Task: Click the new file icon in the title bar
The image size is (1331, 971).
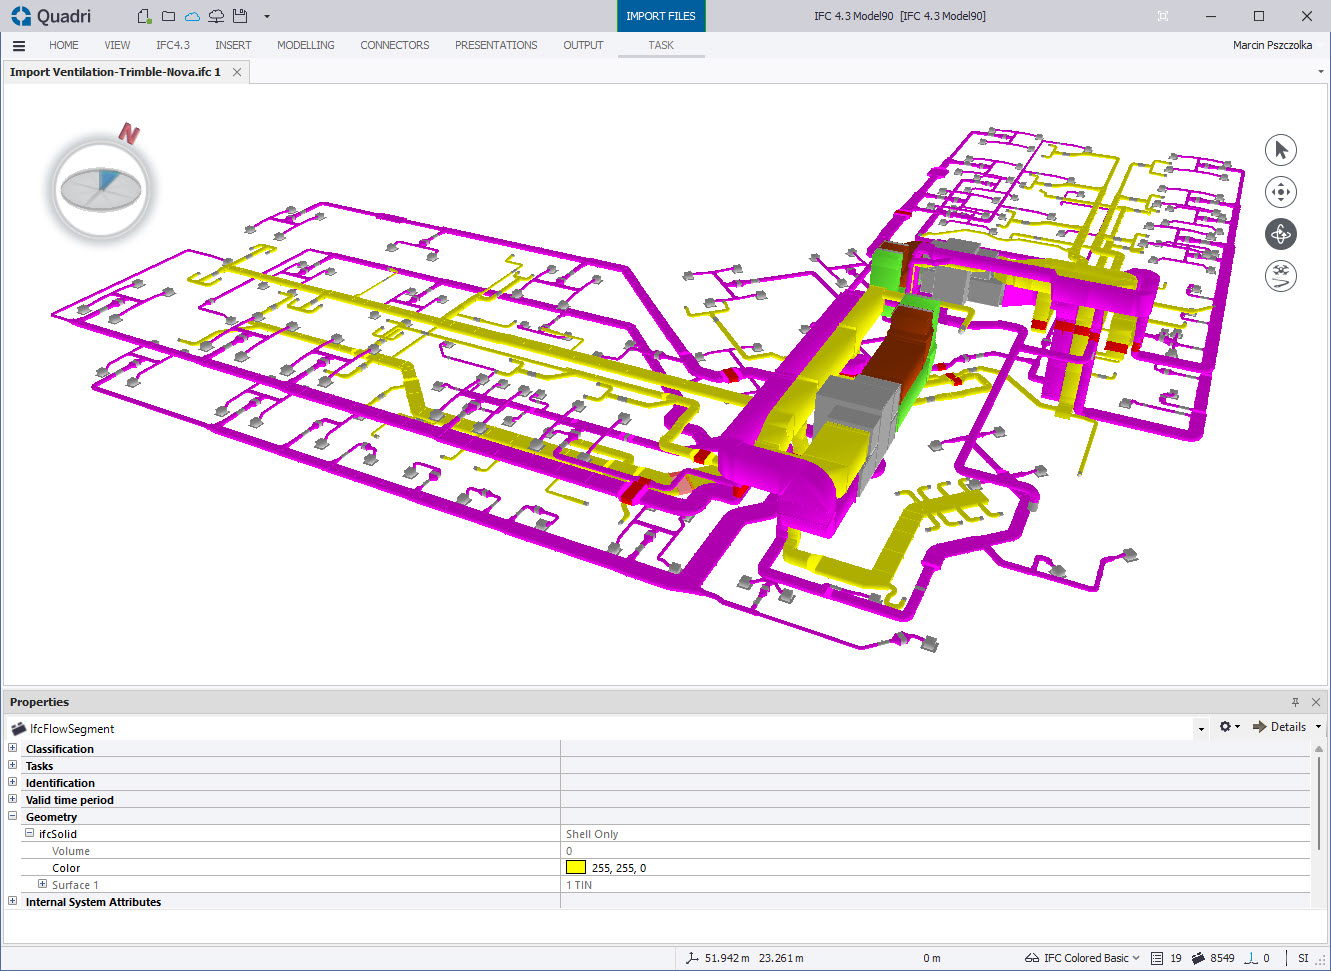Action: pos(144,16)
